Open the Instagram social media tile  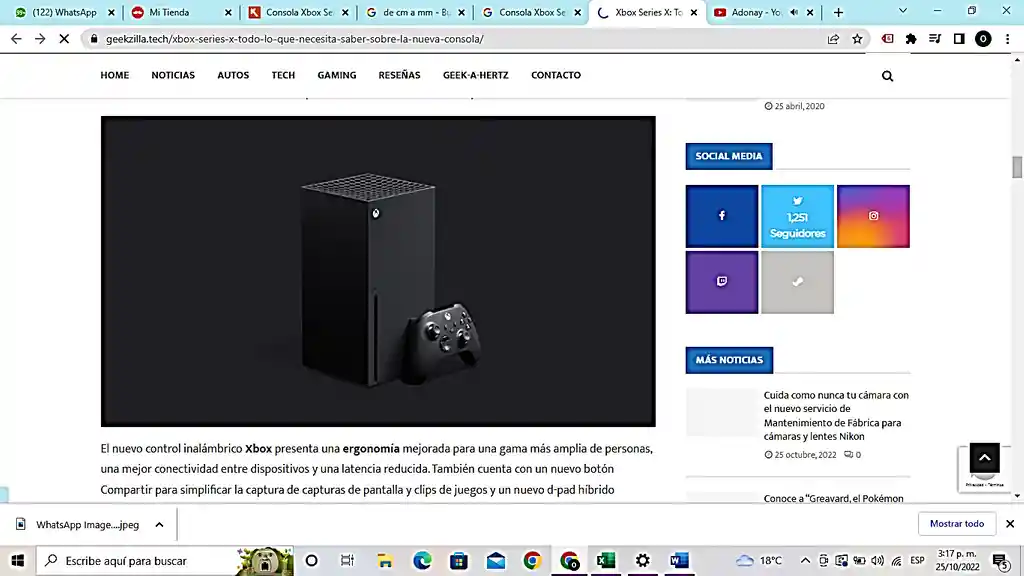(x=873, y=216)
